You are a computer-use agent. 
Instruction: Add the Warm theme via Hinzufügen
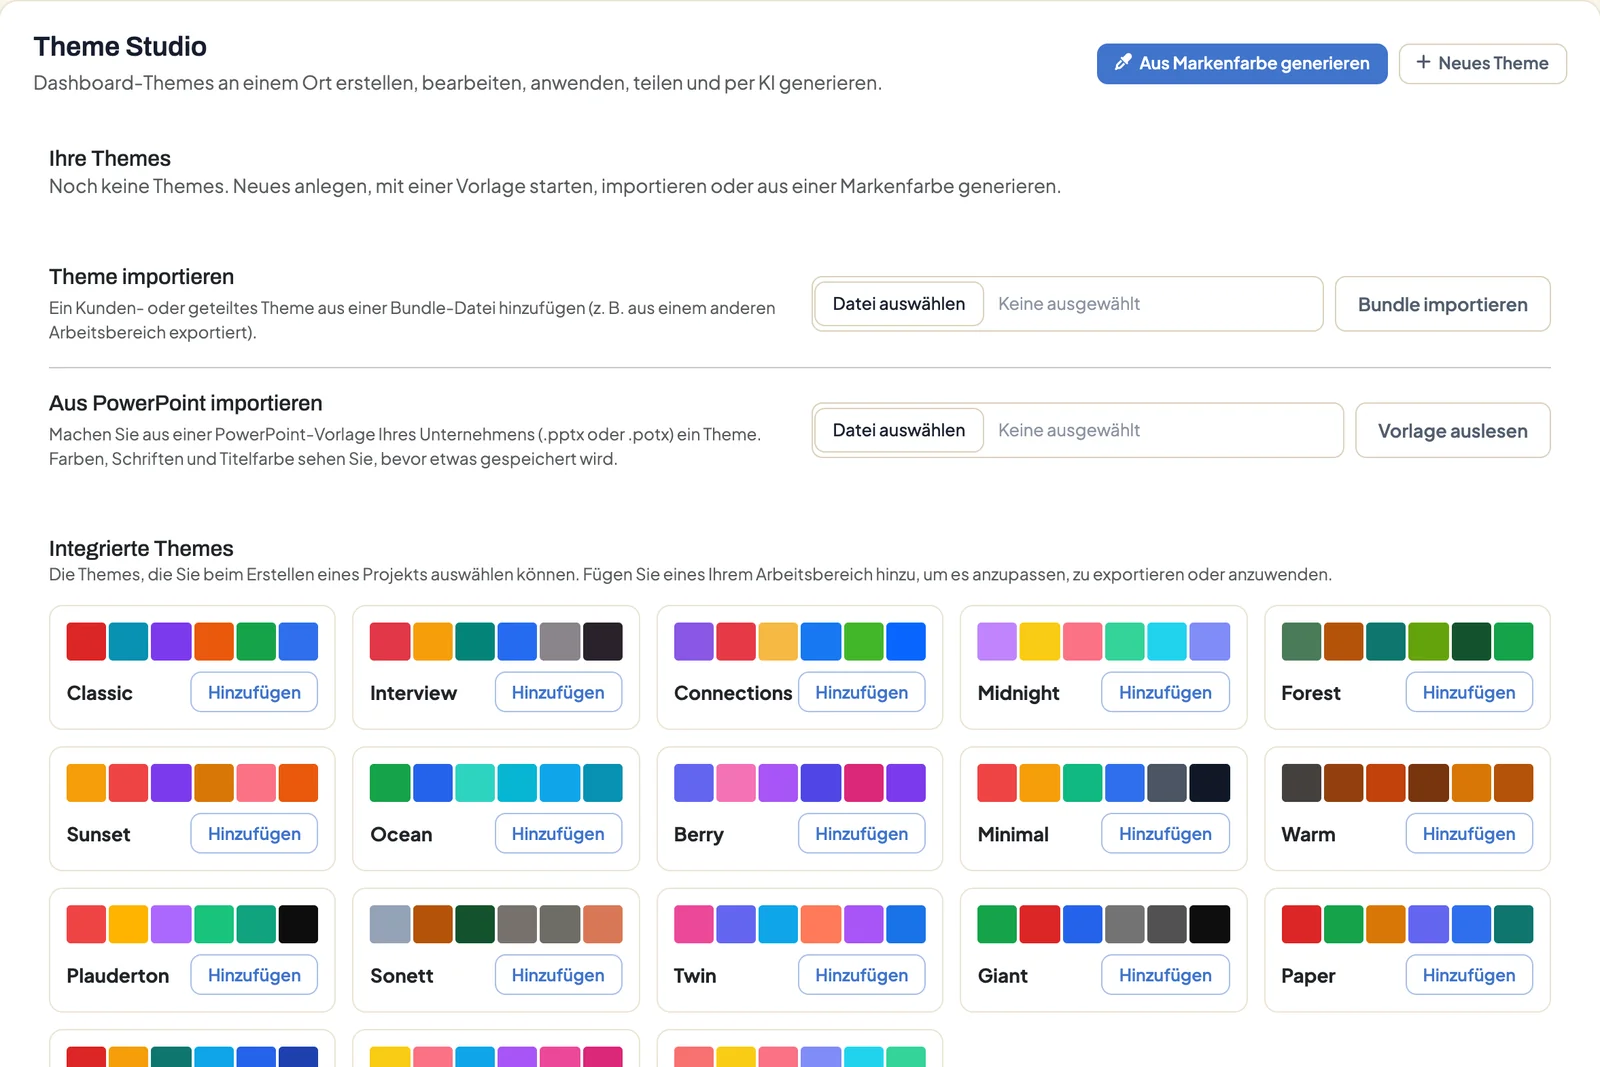pyautogui.click(x=1469, y=833)
